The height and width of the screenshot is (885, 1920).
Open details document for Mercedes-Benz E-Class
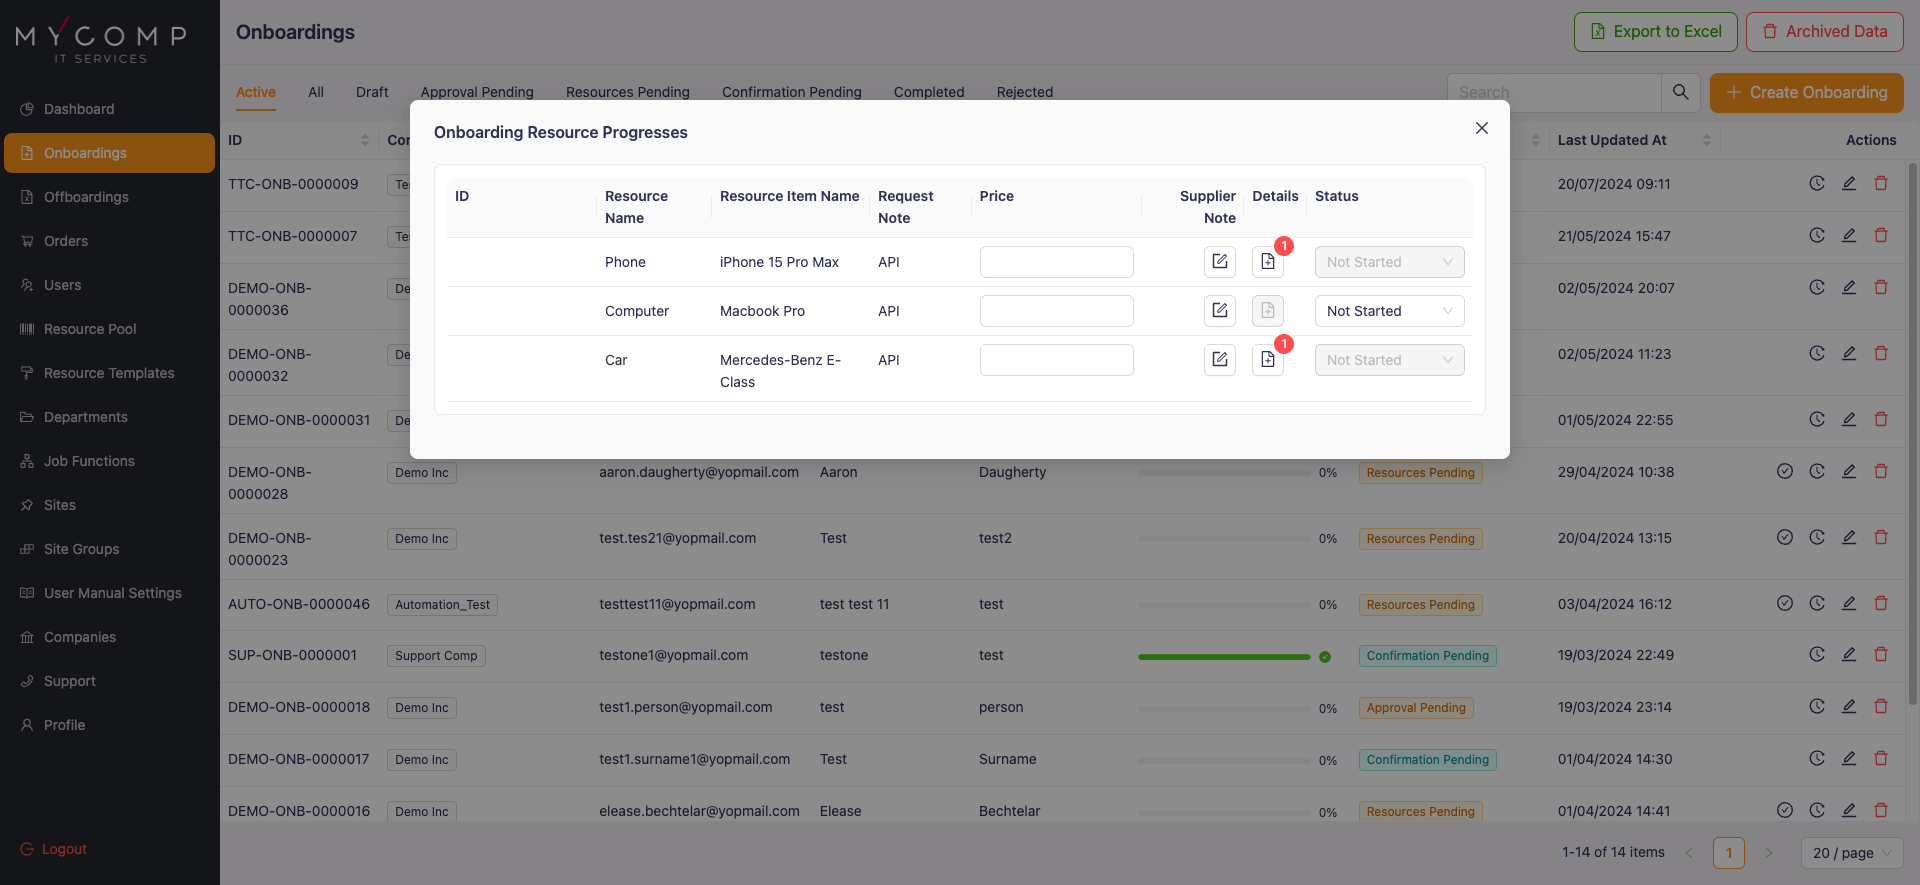(1267, 360)
